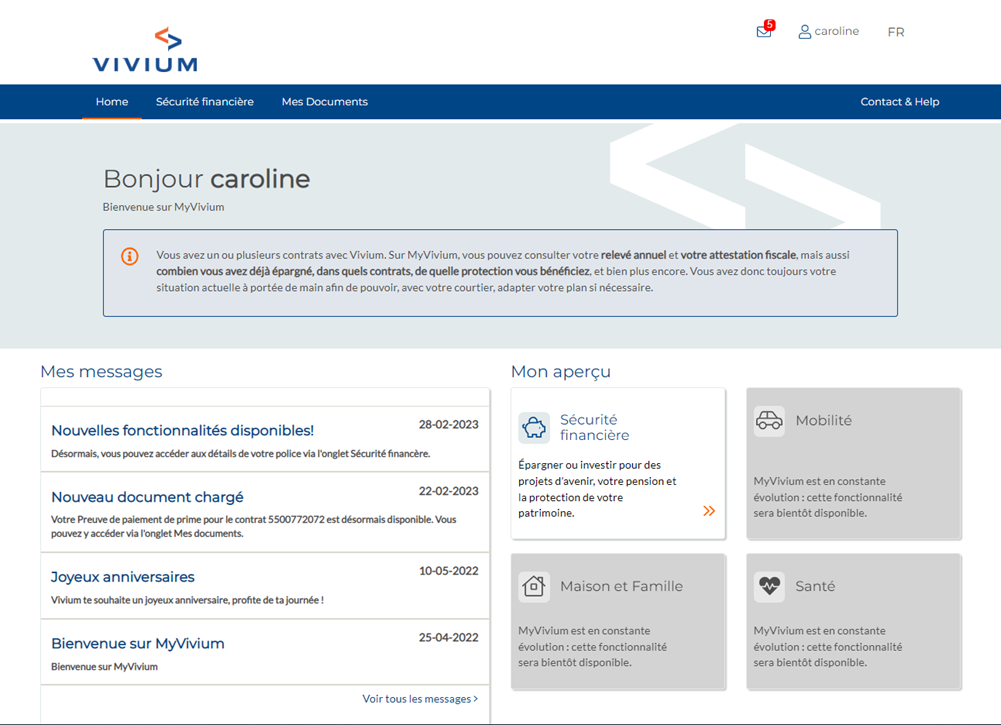The height and width of the screenshot is (725, 1001).
Task: Click the Mes messages heading
Action: (102, 371)
